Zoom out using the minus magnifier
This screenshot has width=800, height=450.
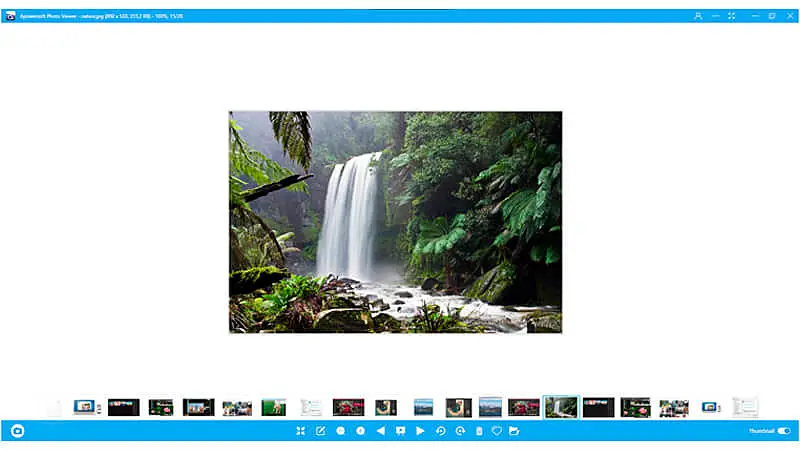[340, 431]
